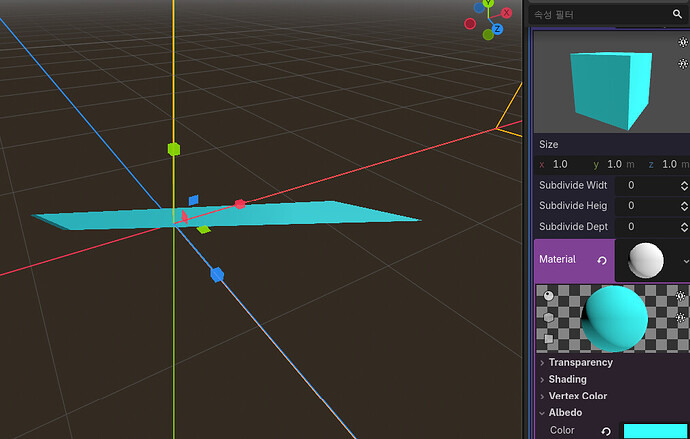Click the Subdivide Depth value field
This screenshot has height=439, width=690.
click(x=647, y=227)
